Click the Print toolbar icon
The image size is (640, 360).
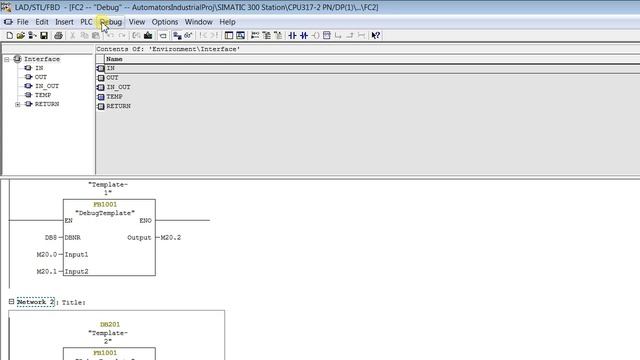[x=58, y=36]
